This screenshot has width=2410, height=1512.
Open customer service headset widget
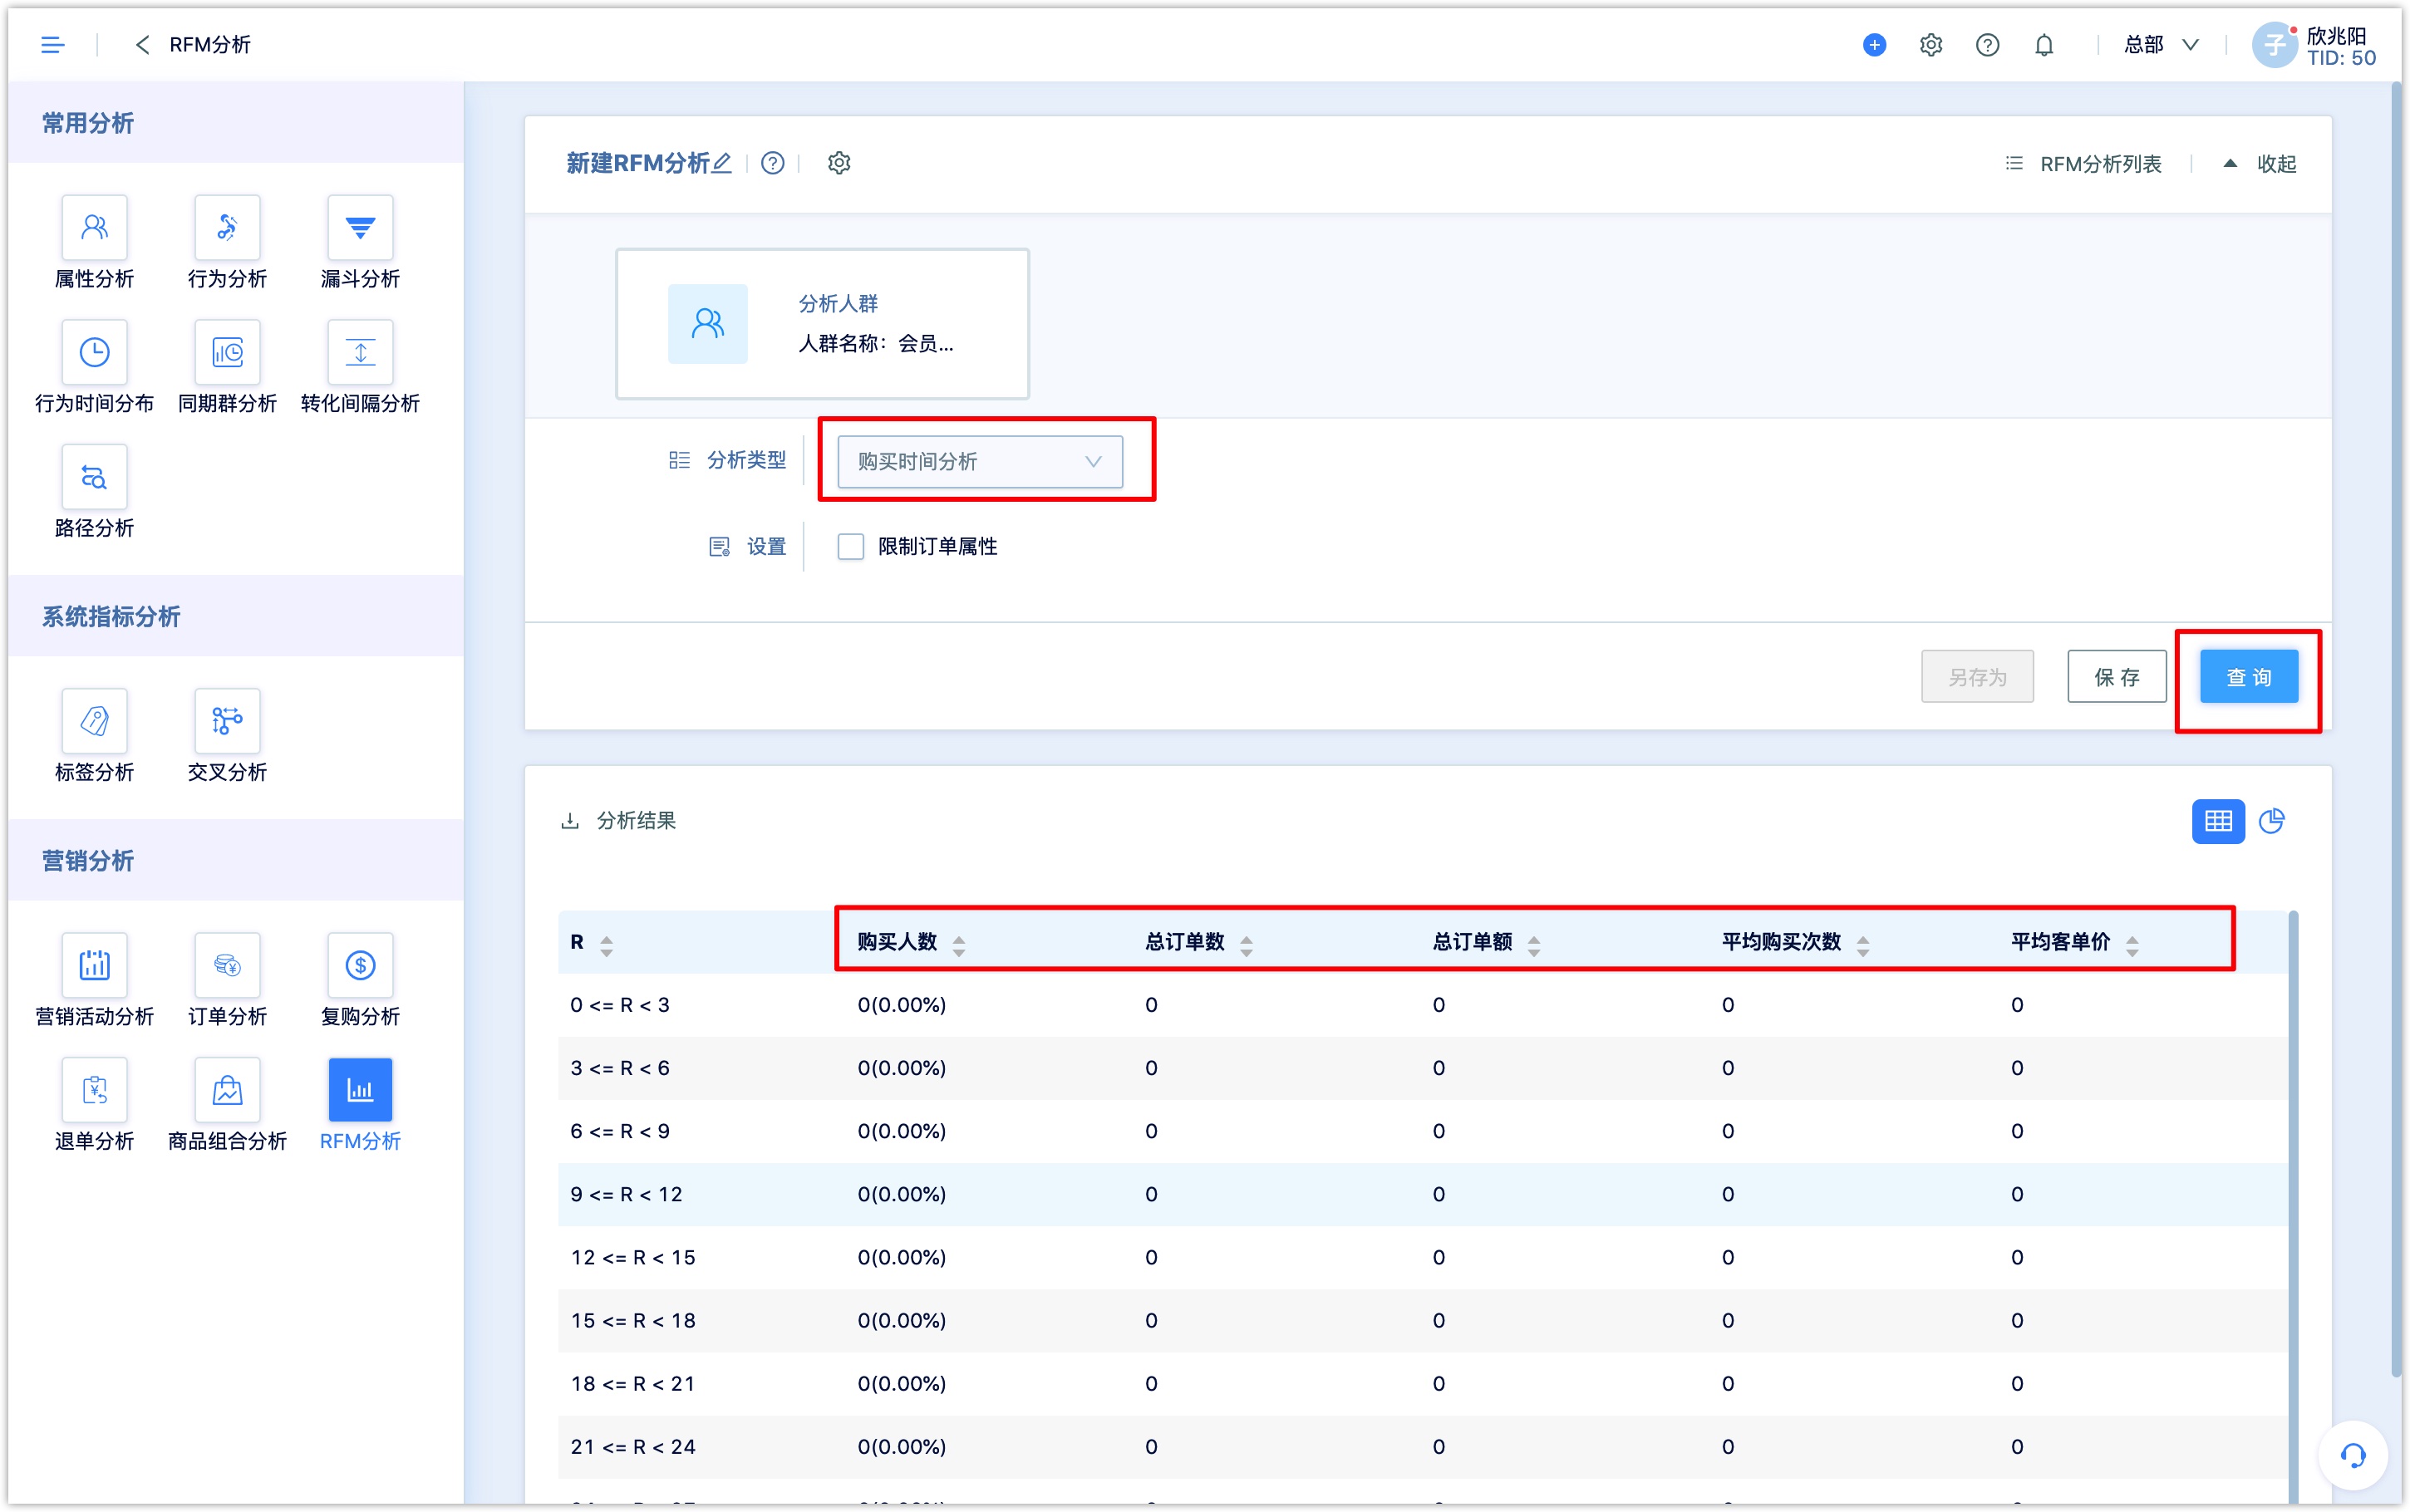(x=2353, y=1455)
